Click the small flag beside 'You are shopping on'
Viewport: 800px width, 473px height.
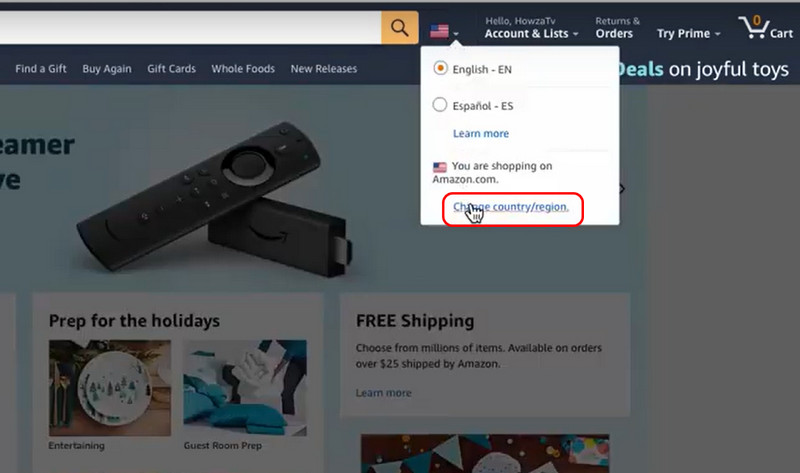click(439, 167)
